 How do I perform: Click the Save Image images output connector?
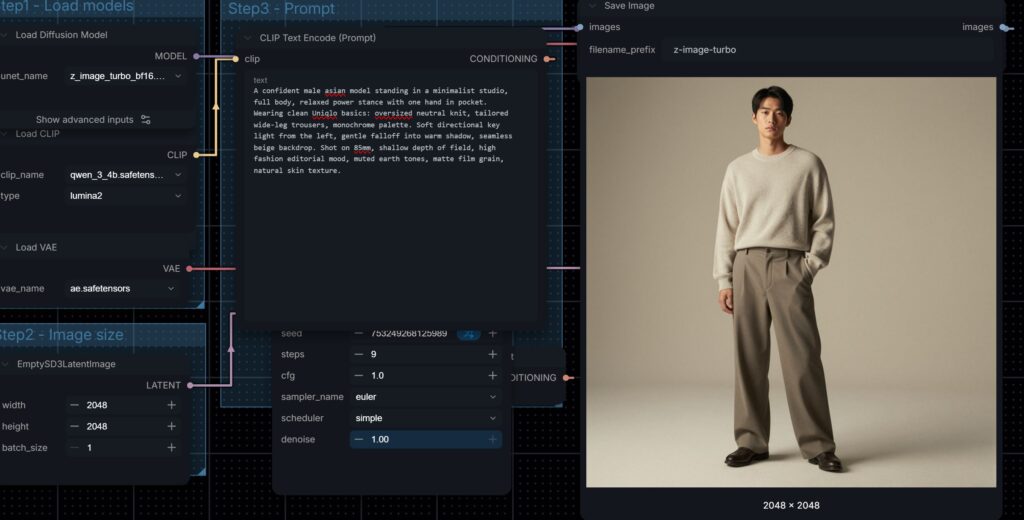(1003, 27)
